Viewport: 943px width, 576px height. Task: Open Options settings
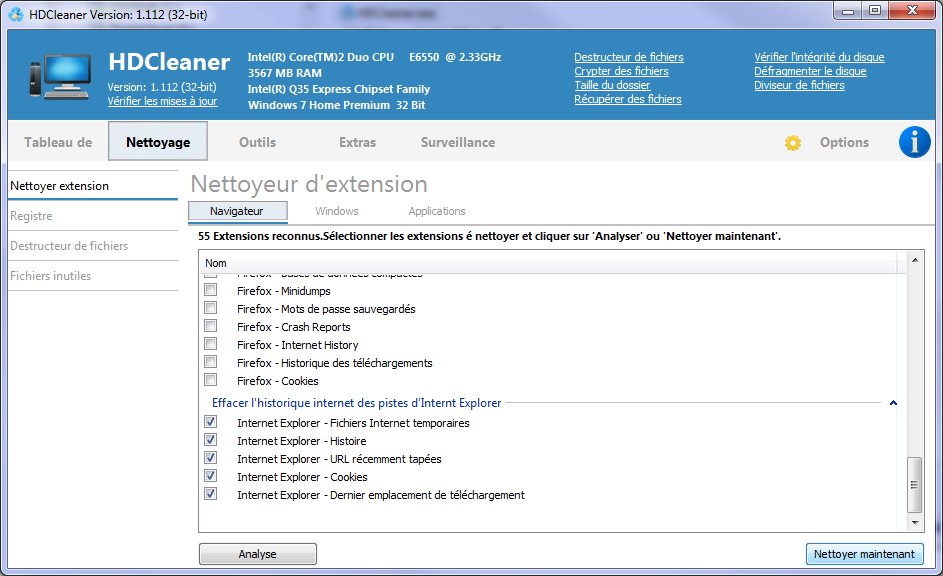pyautogui.click(x=844, y=142)
